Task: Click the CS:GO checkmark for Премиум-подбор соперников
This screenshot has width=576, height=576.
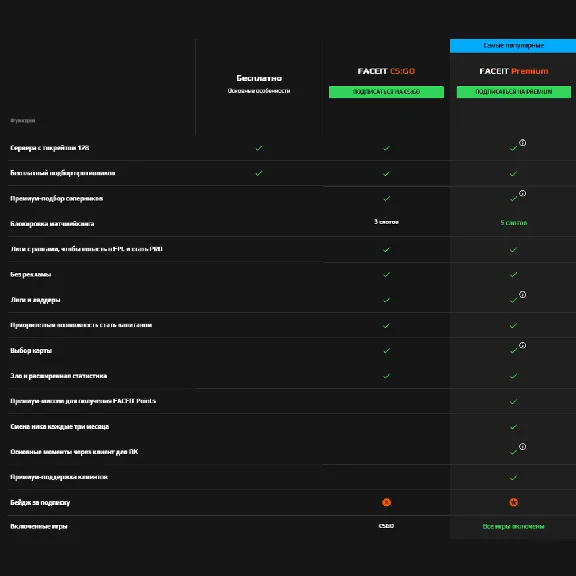Action: pyautogui.click(x=386, y=198)
